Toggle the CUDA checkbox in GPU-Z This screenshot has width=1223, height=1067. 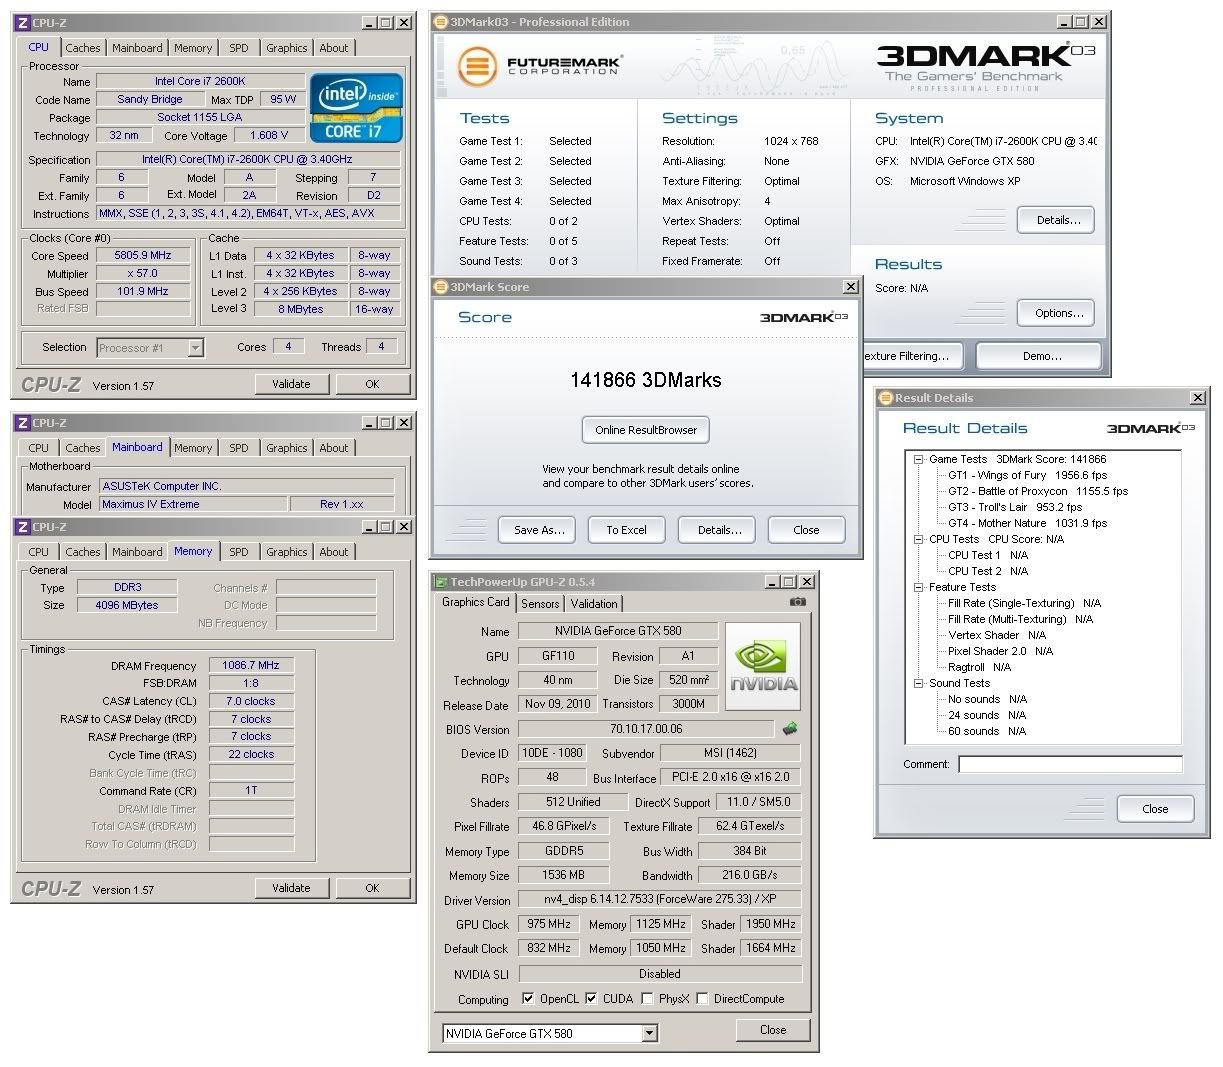coord(591,999)
